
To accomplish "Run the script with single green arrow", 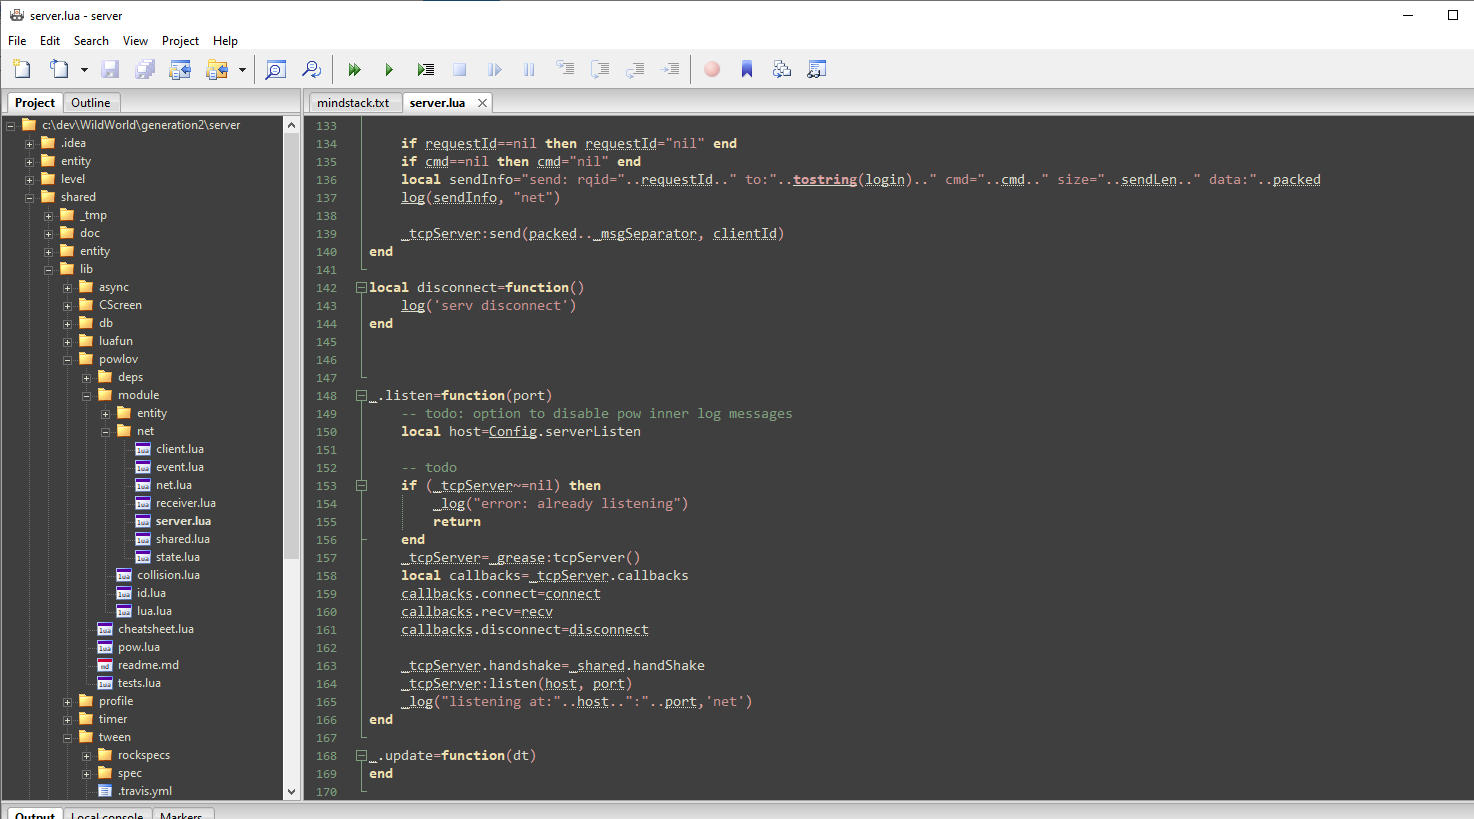I will pyautogui.click(x=389, y=69).
